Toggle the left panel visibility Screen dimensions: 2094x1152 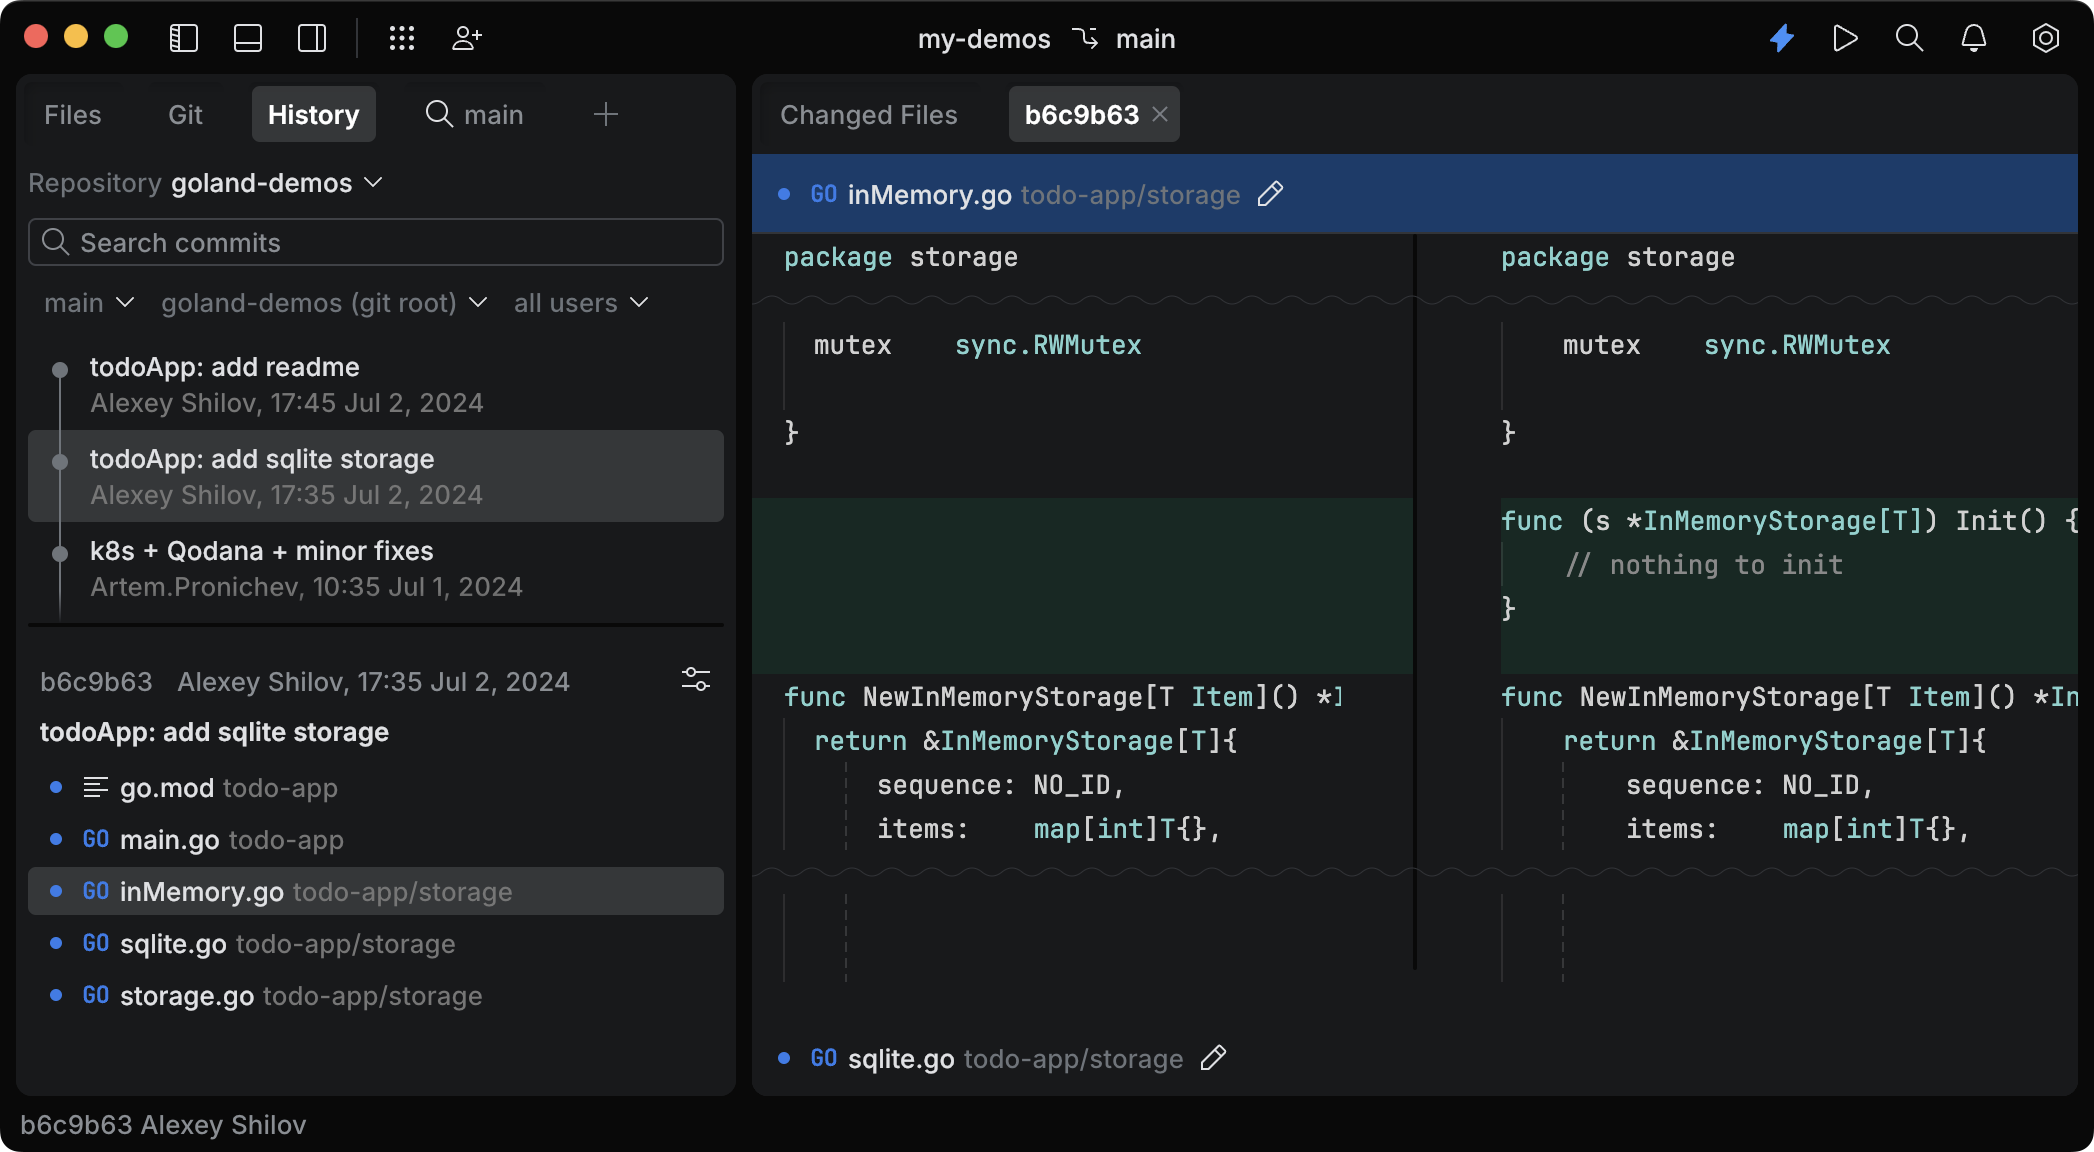coord(183,38)
